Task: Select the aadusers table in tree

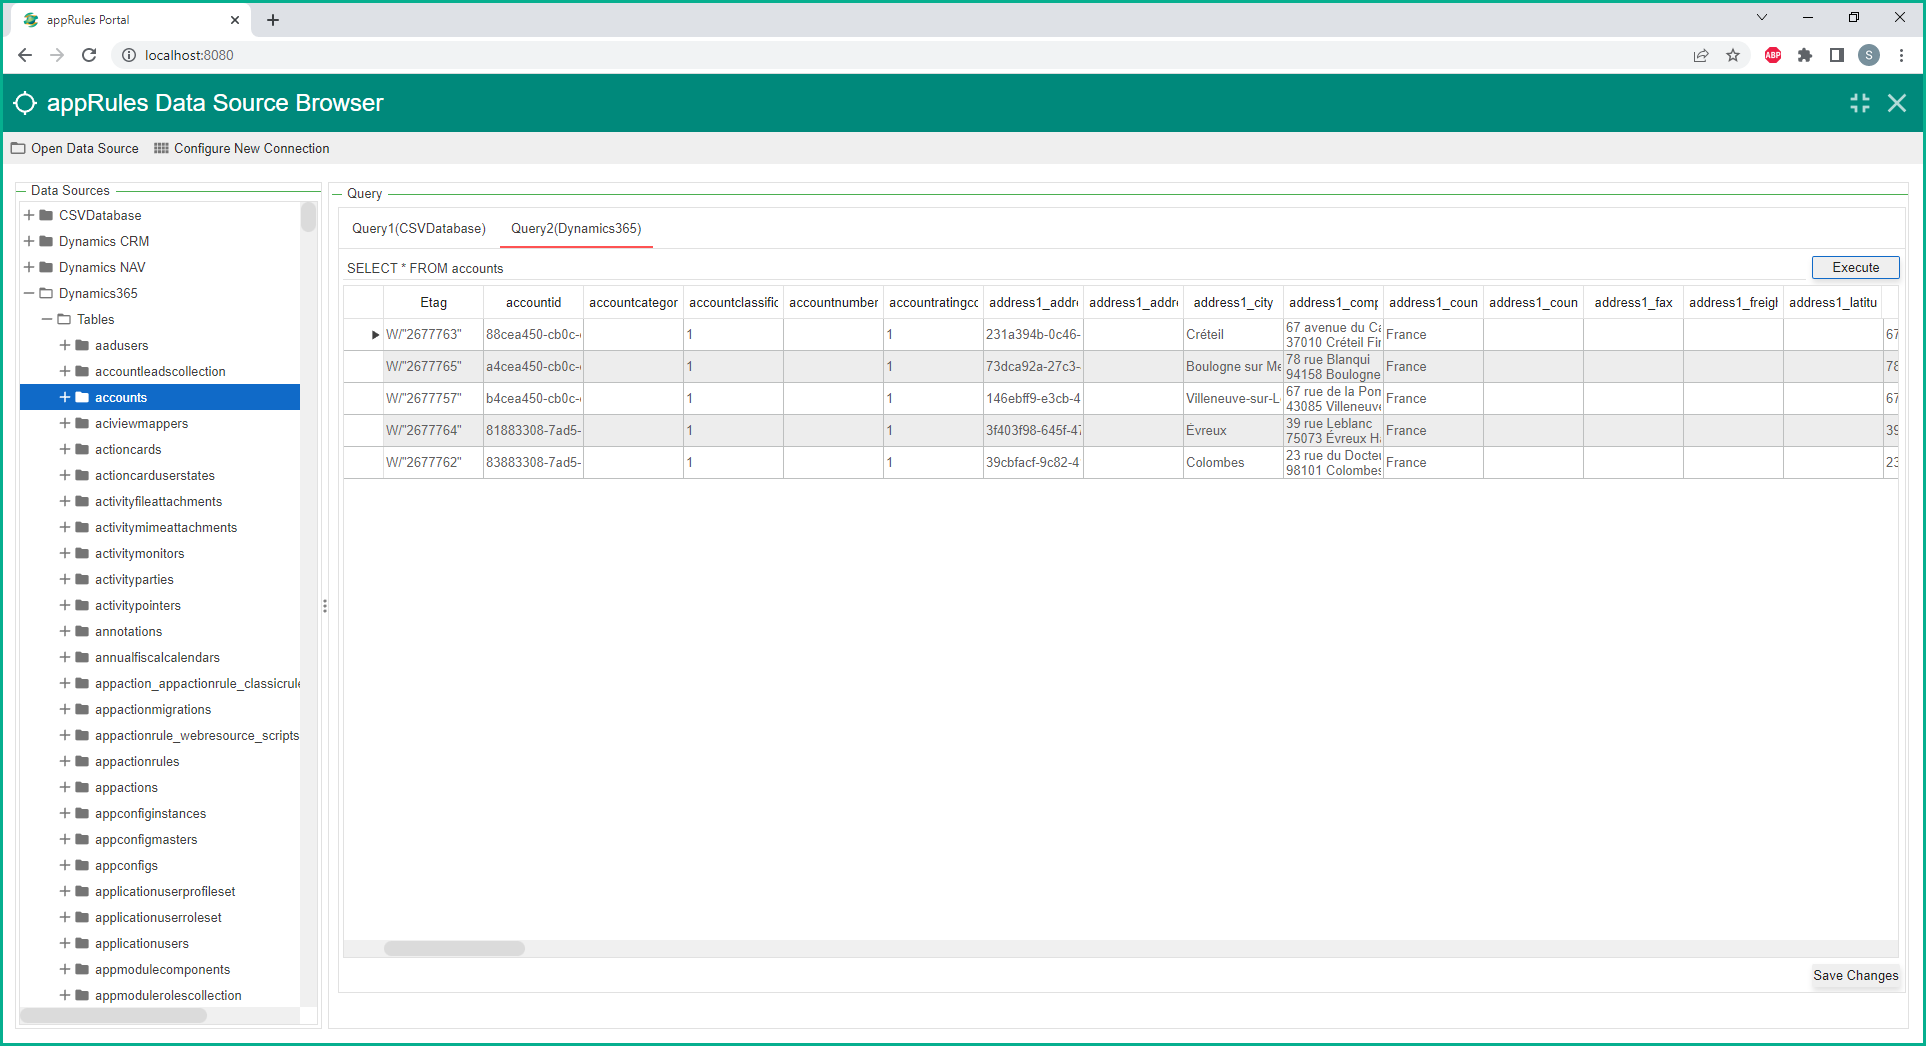Action: (x=121, y=345)
